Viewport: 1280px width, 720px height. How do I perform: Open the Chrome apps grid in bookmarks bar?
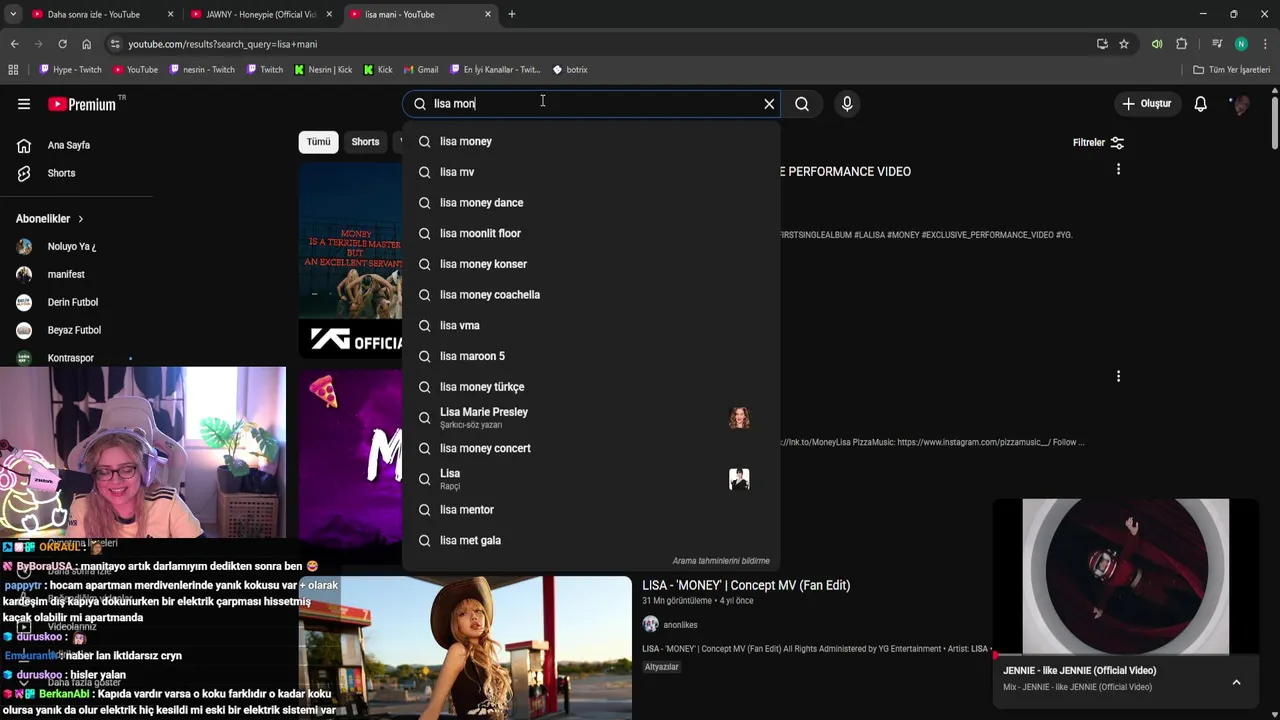(x=13, y=70)
